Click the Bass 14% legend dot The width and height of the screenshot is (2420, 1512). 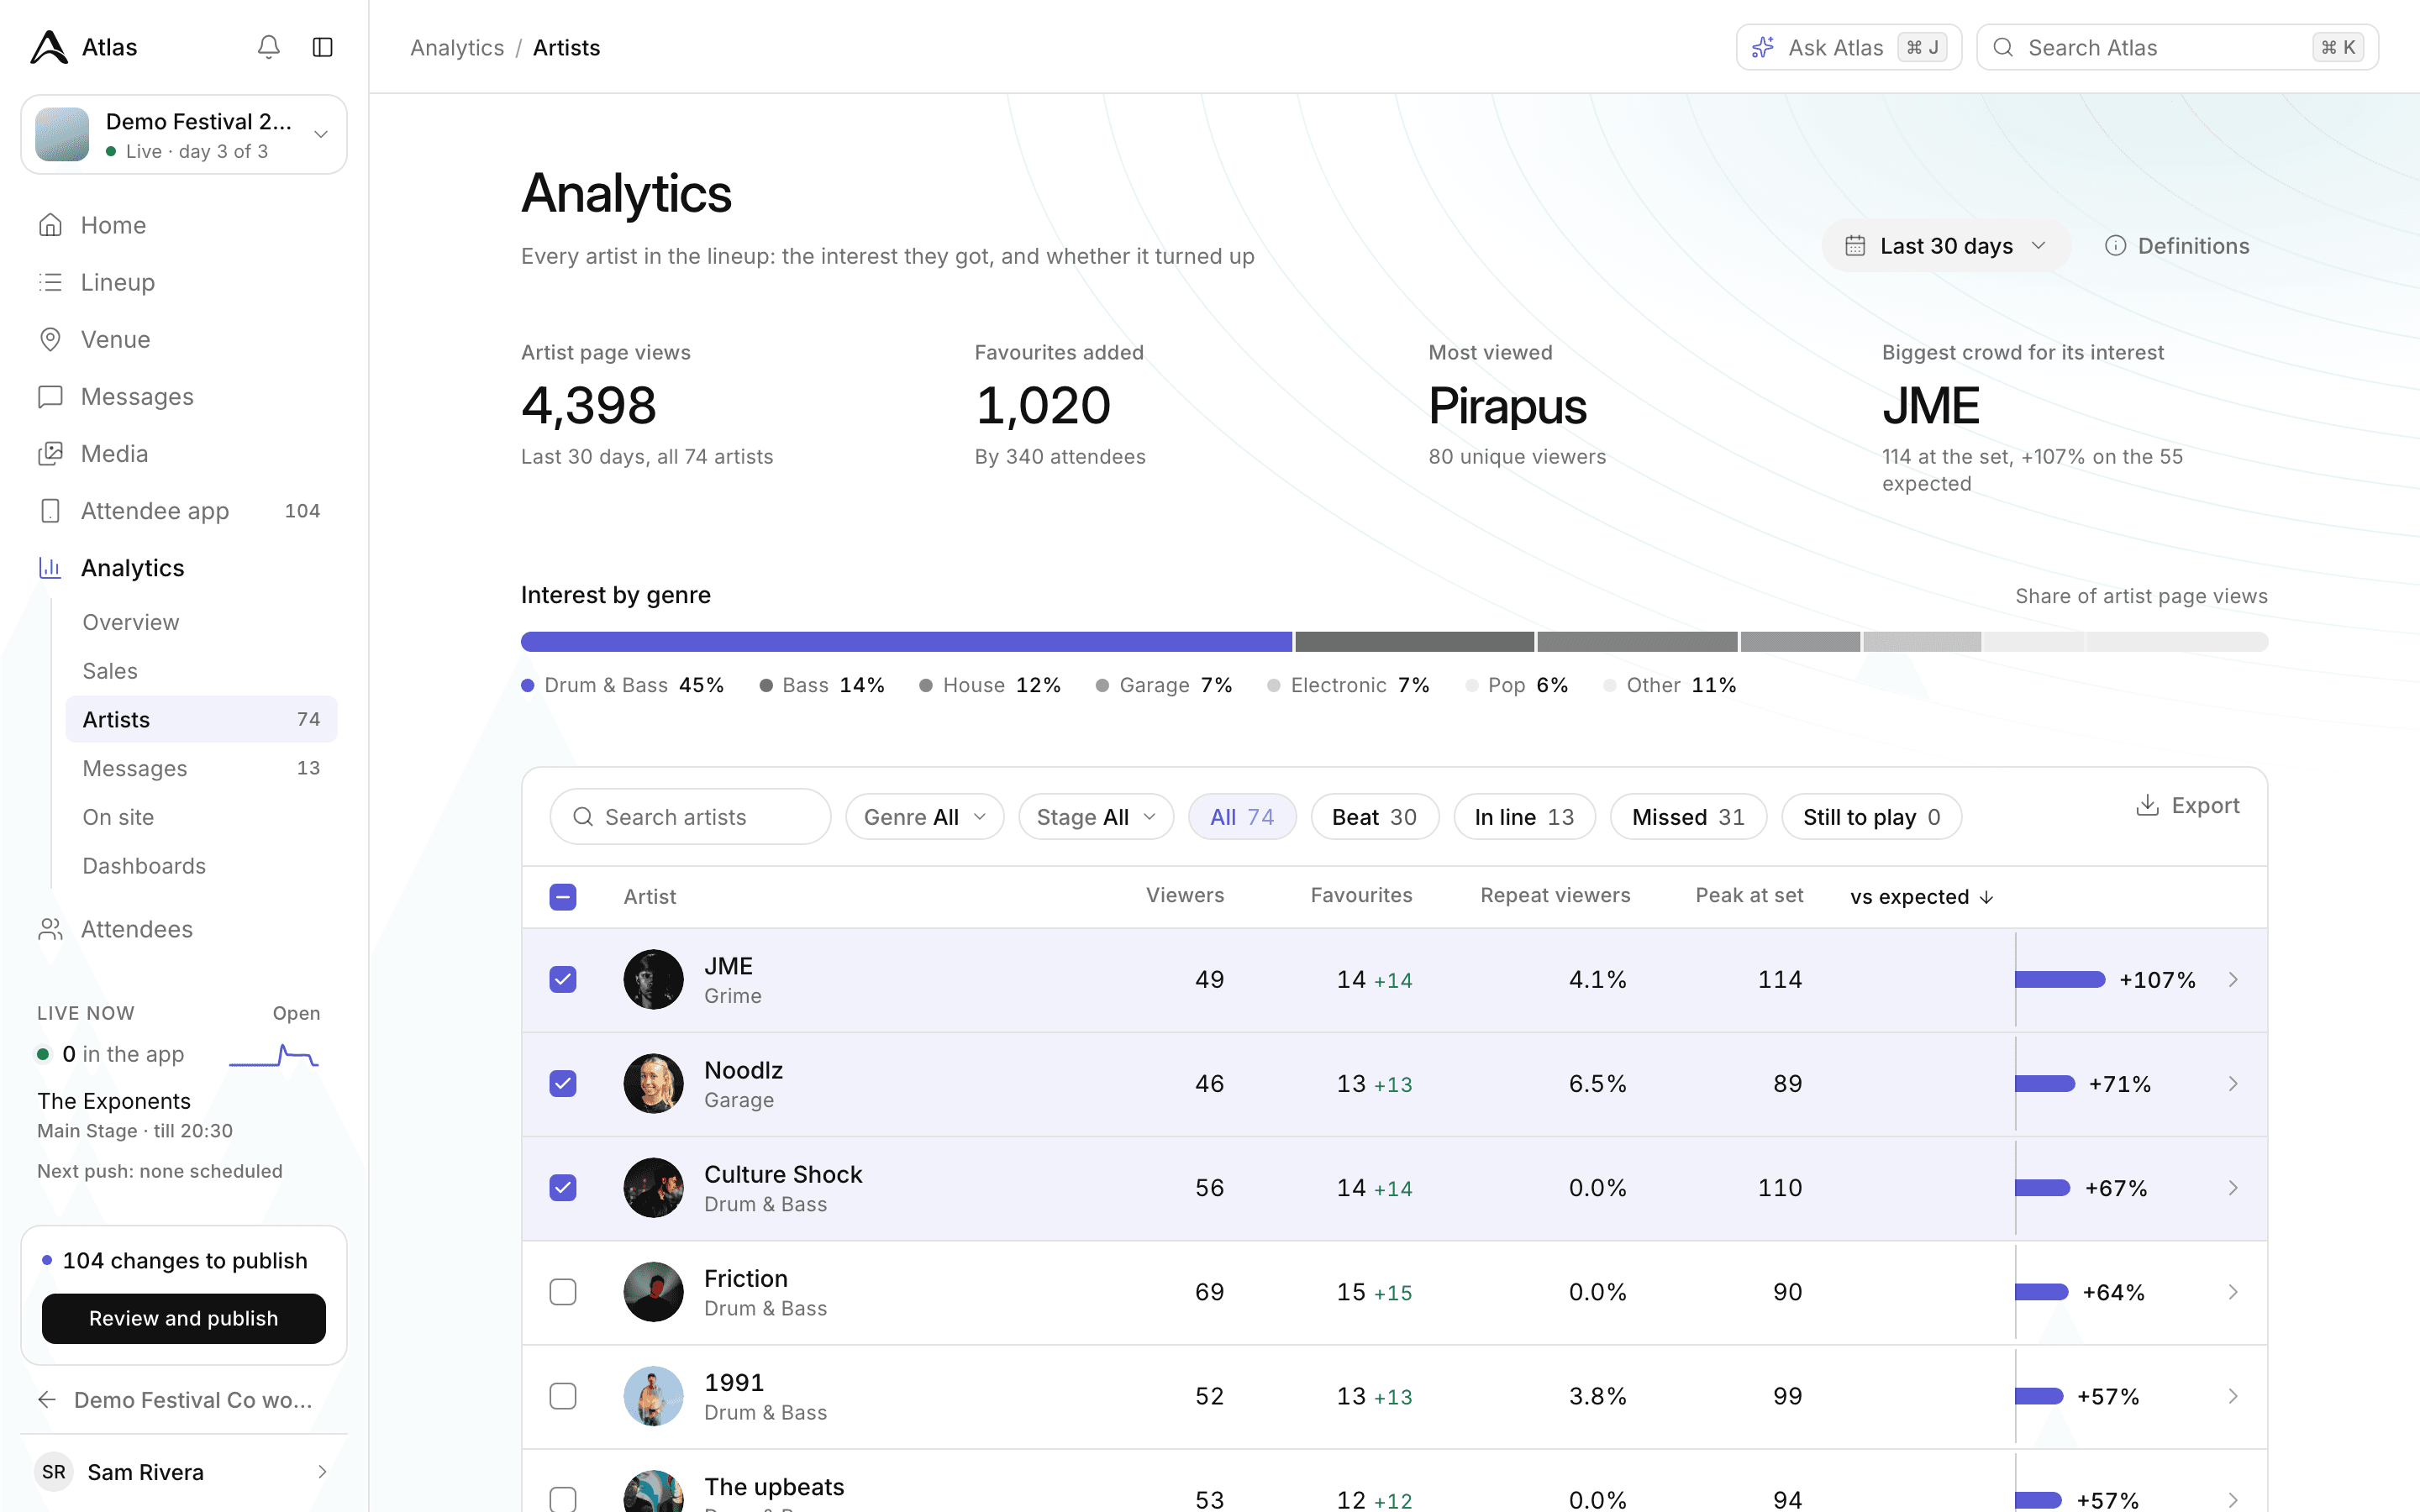tap(766, 686)
